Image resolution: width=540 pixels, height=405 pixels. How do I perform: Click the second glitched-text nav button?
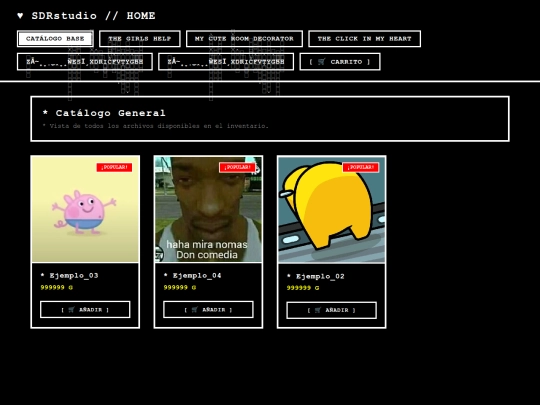226,62
